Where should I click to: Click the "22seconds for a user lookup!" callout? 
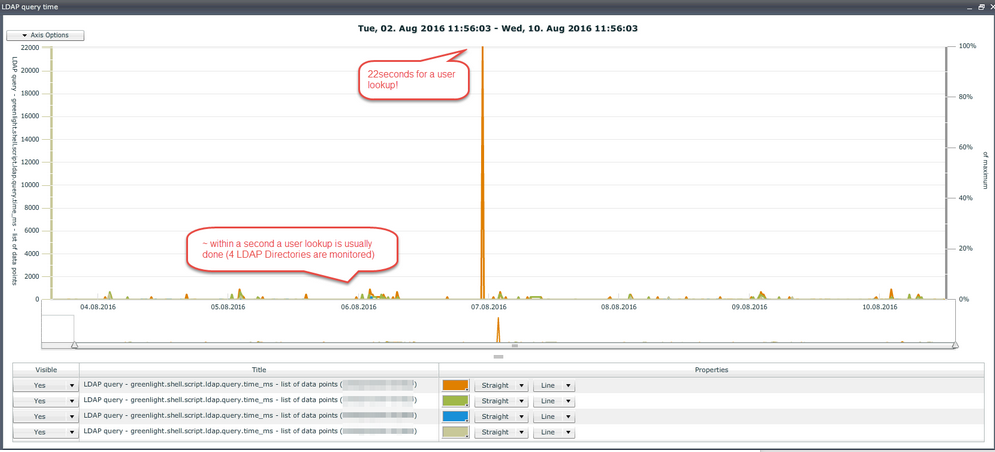[x=410, y=79]
